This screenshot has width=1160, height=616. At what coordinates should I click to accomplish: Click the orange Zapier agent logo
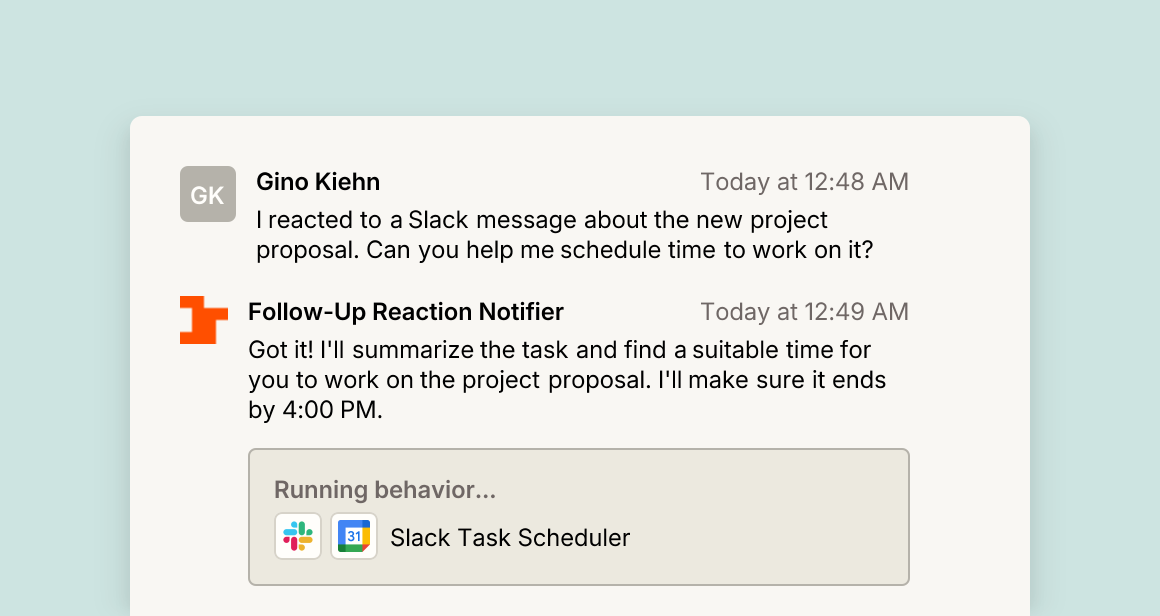point(203,320)
